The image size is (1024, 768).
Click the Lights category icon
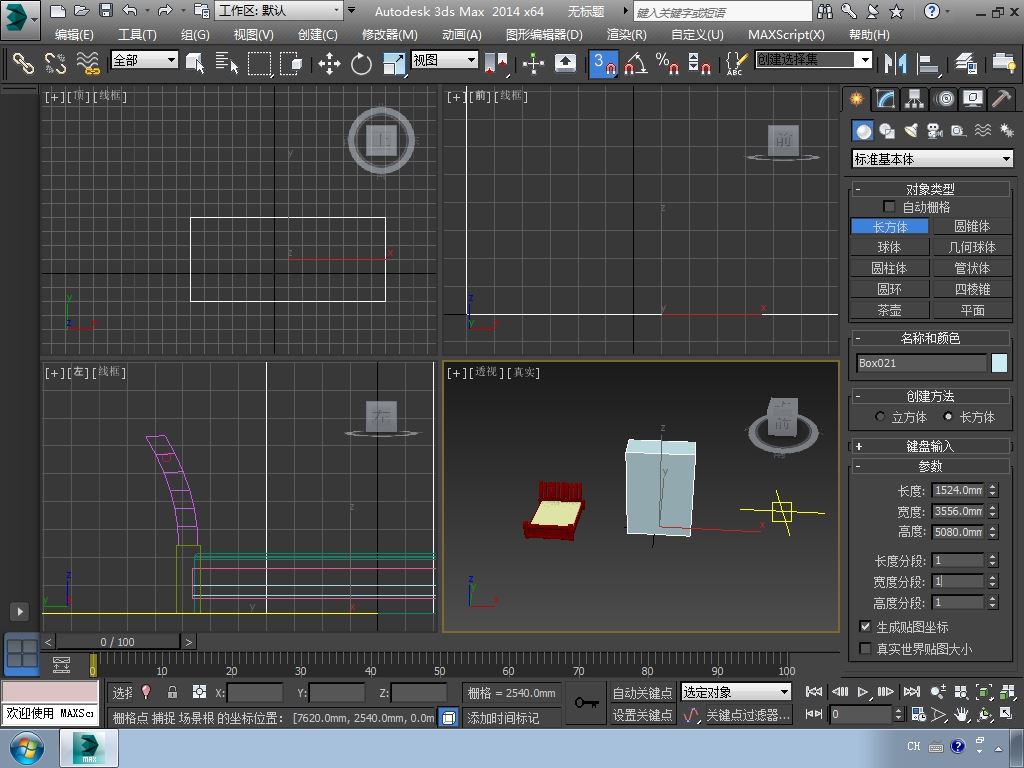(911, 131)
